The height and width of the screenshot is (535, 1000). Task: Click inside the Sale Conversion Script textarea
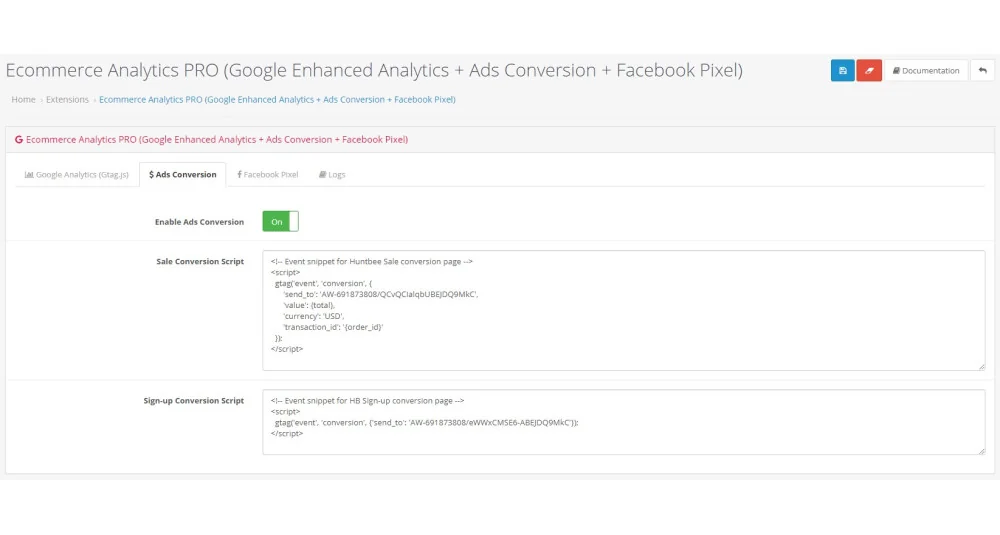pyautogui.click(x=624, y=310)
